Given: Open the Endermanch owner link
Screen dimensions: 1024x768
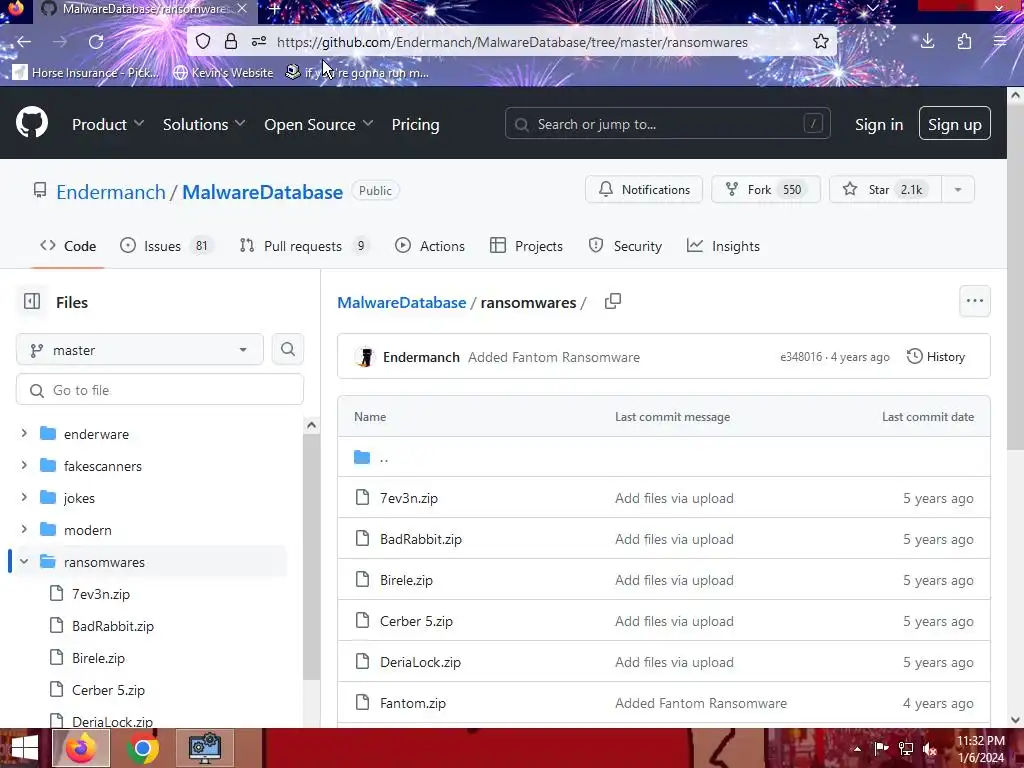Looking at the screenshot, I should [x=111, y=192].
